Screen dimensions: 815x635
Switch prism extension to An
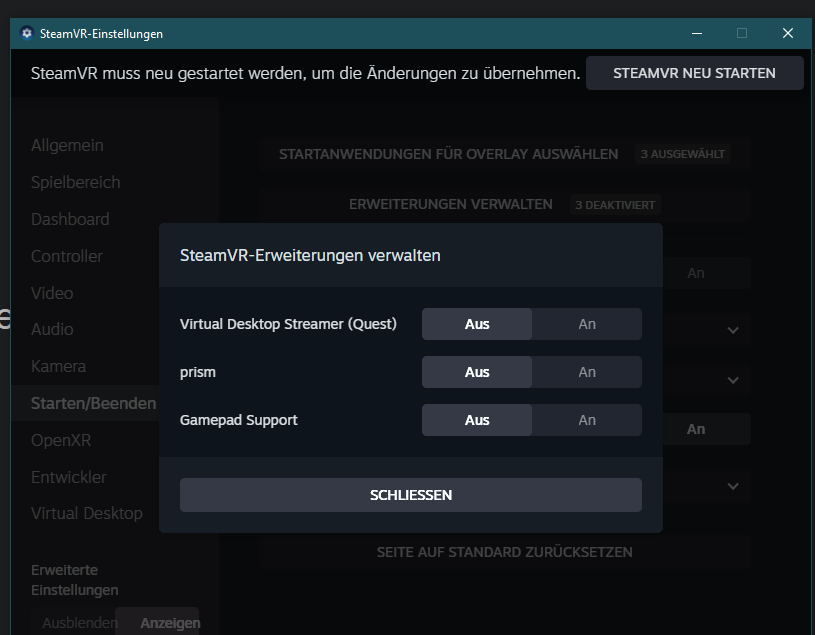coord(587,372)
